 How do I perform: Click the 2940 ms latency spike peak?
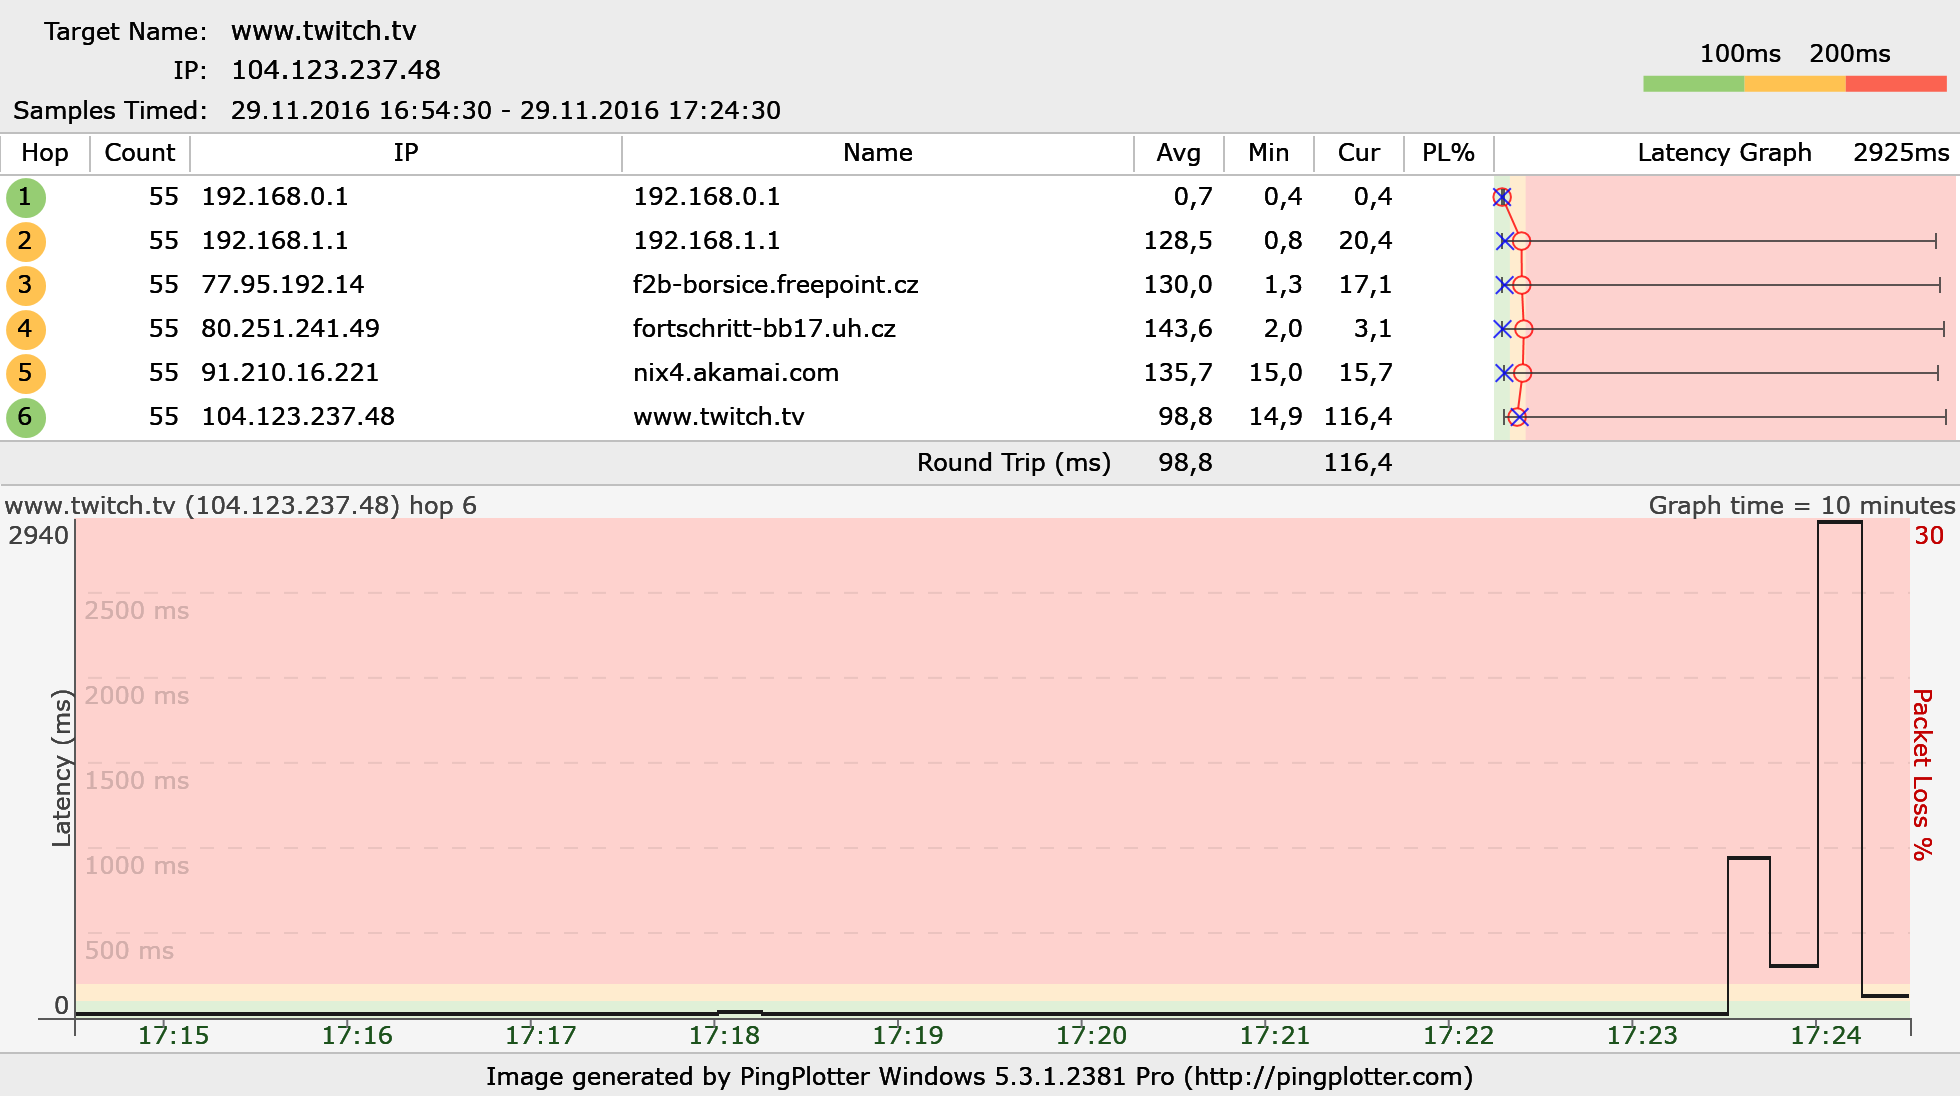pyautogui.click(x=1839, y=523)
